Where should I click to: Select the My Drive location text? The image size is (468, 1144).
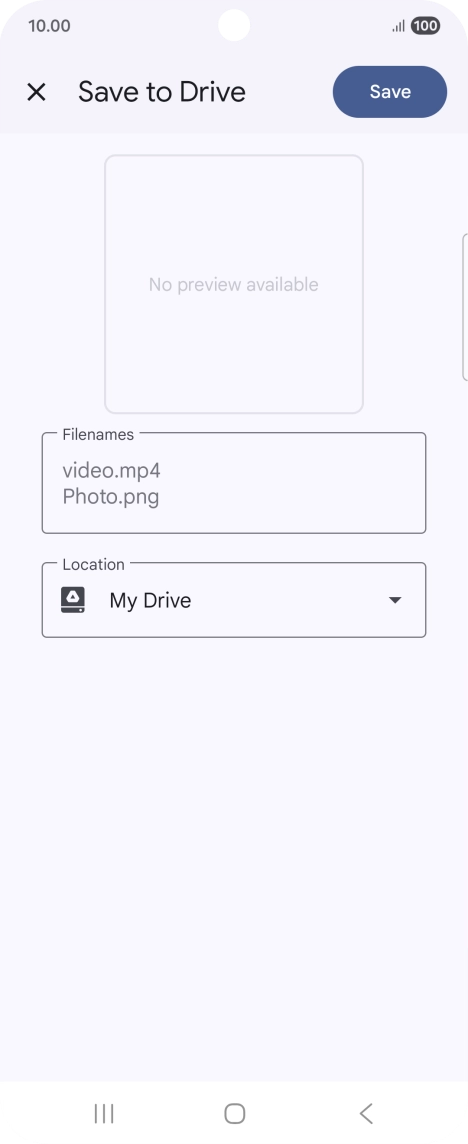tap(150, 600)
